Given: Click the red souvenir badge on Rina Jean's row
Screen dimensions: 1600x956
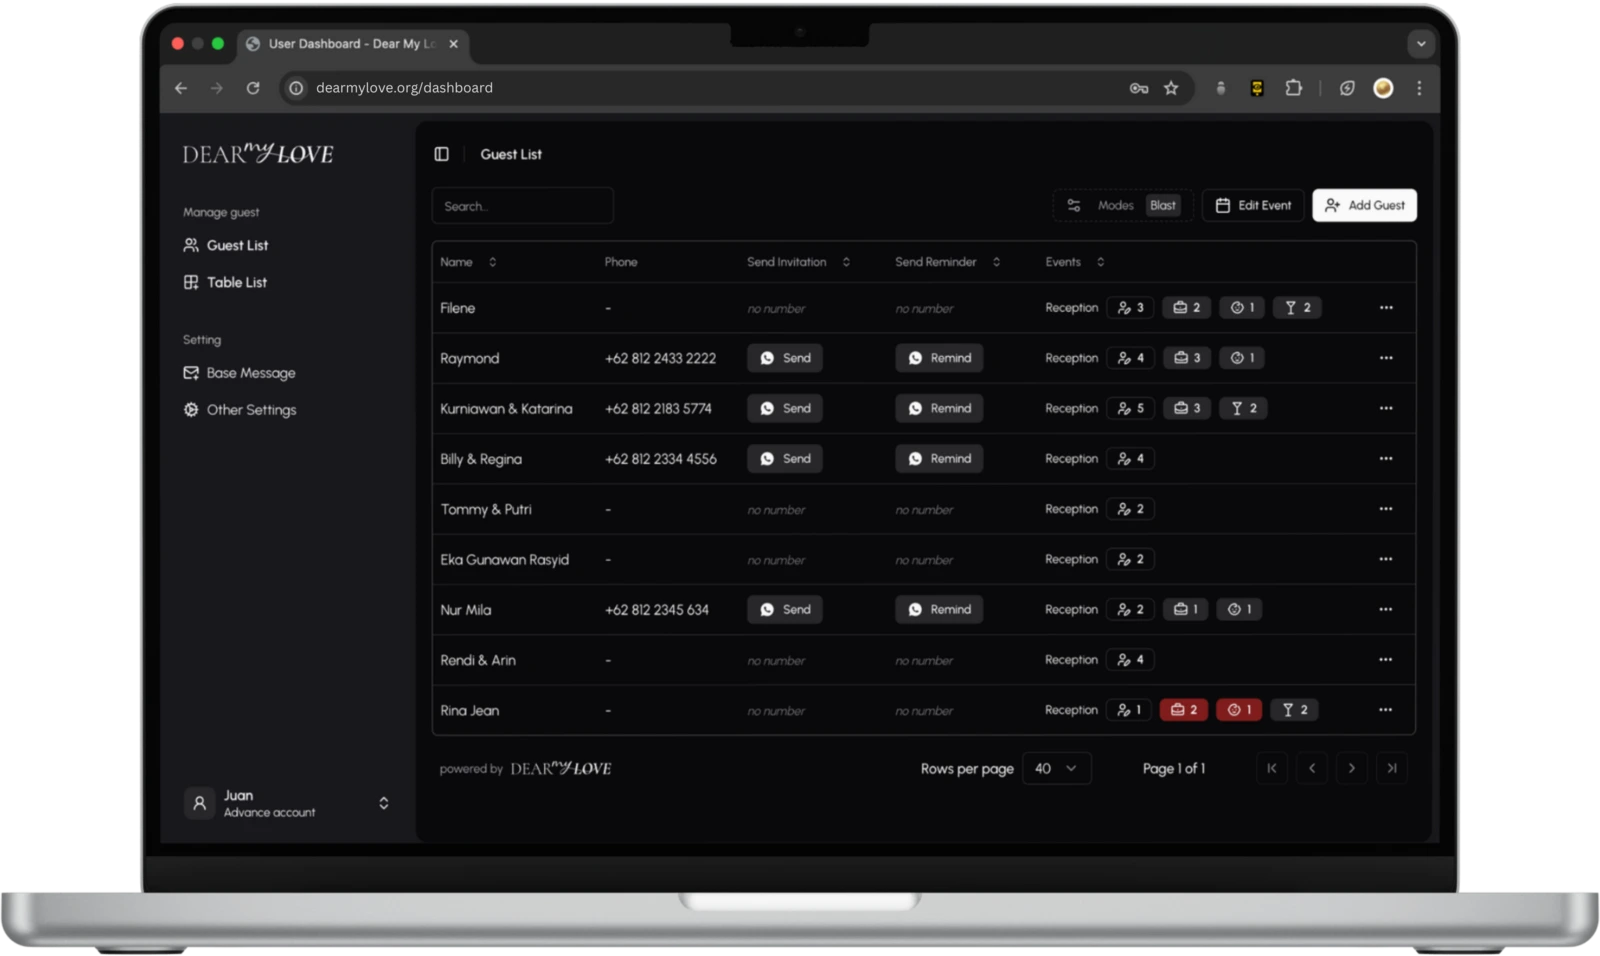Looking at the screenshot, I should coord(1184,709).
